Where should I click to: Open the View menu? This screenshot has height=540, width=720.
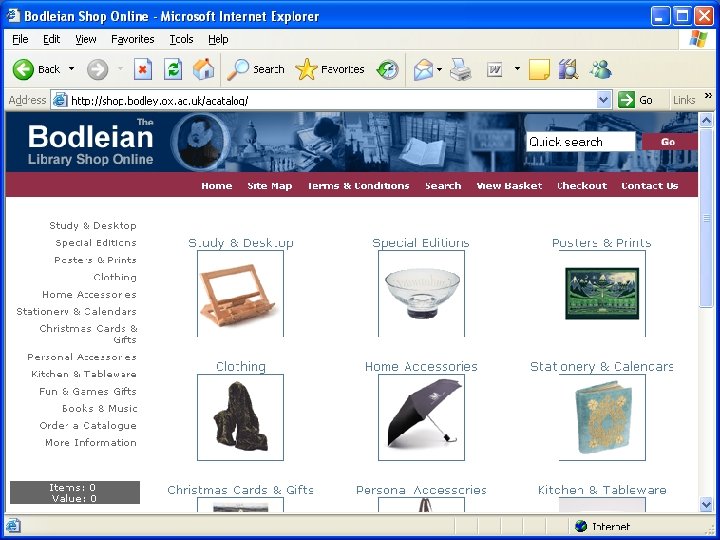[x=86, y=39]
